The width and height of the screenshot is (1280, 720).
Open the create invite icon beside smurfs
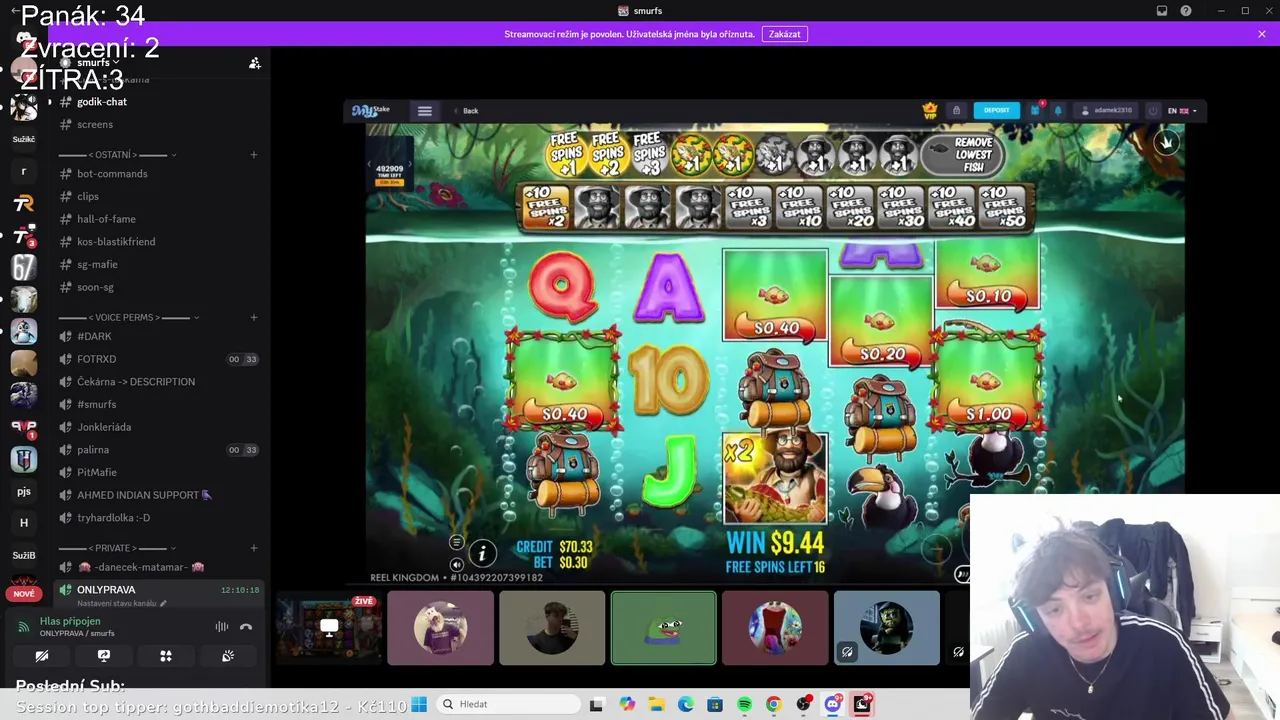(255, 63)
